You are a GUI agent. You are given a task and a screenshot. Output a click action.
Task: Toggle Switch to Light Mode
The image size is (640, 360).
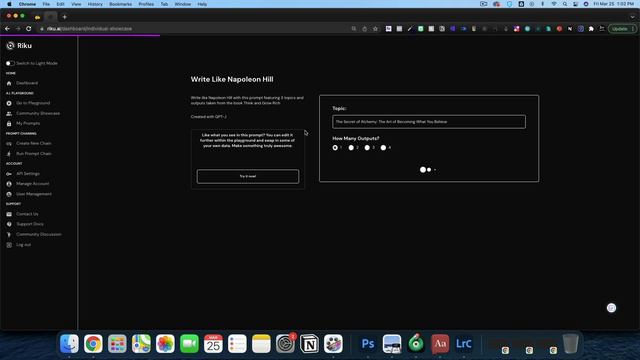click(10, 63)
